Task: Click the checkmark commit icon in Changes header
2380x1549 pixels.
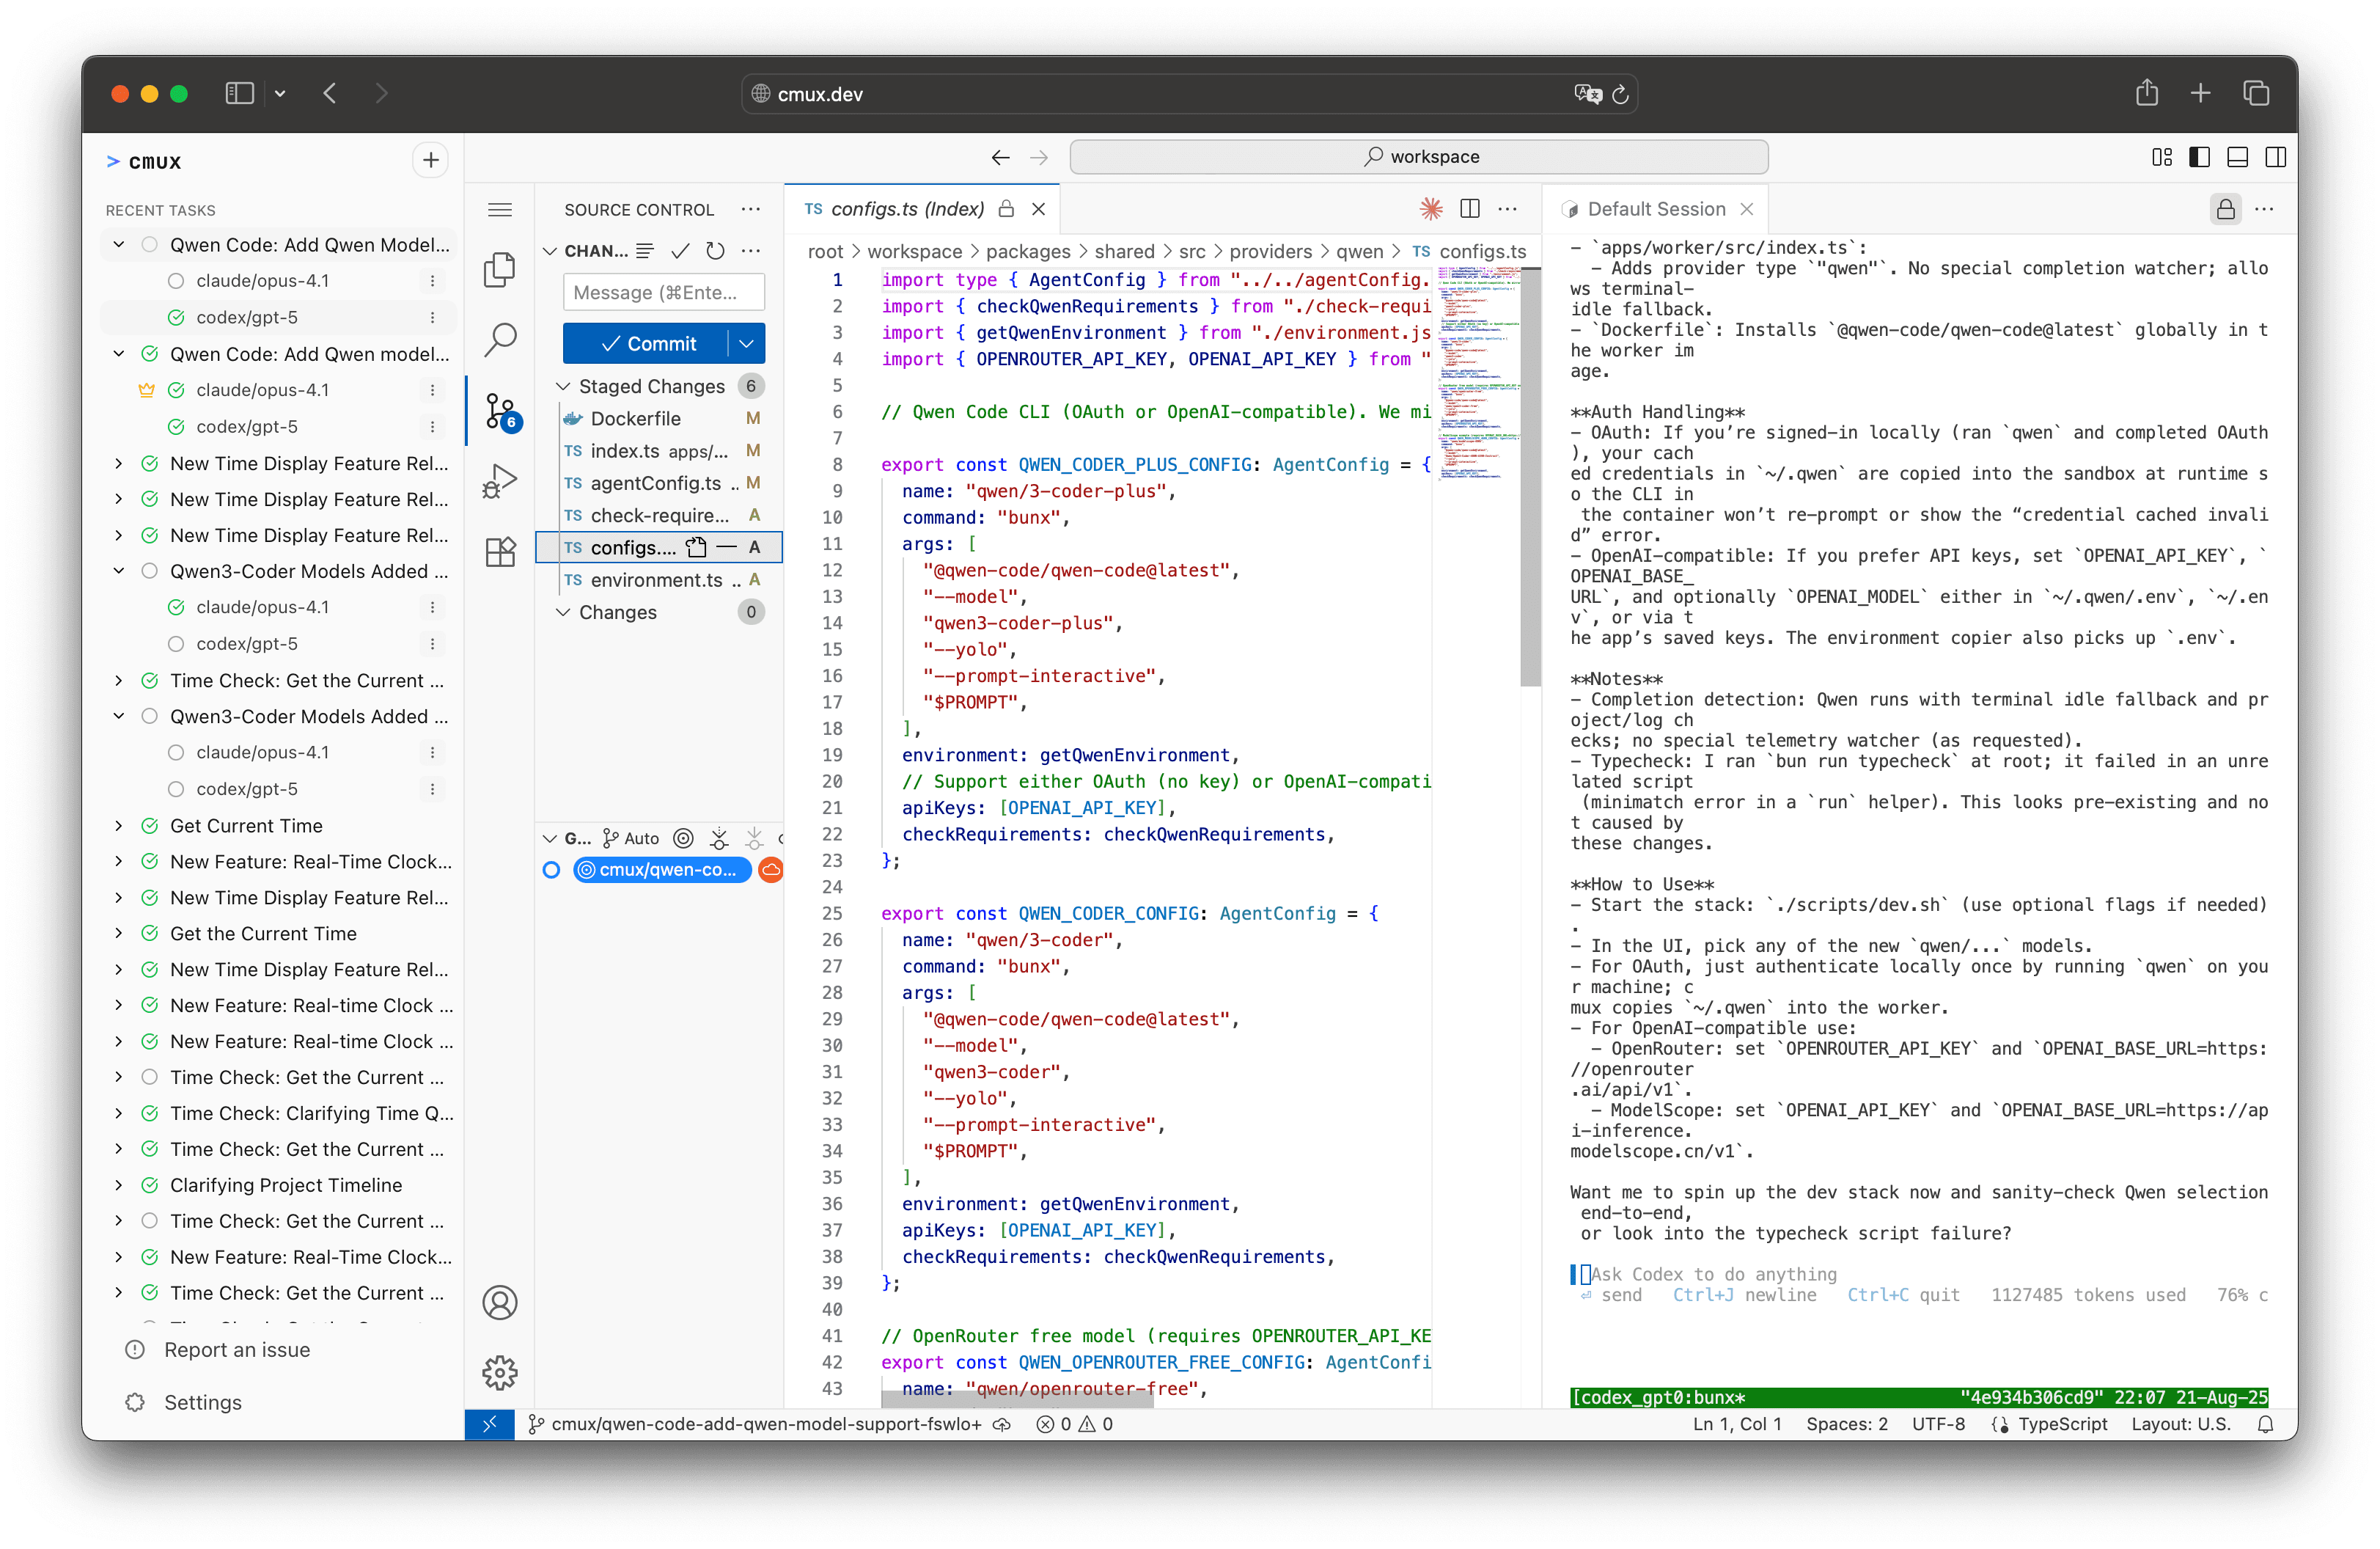Action: tap(680, 251)
